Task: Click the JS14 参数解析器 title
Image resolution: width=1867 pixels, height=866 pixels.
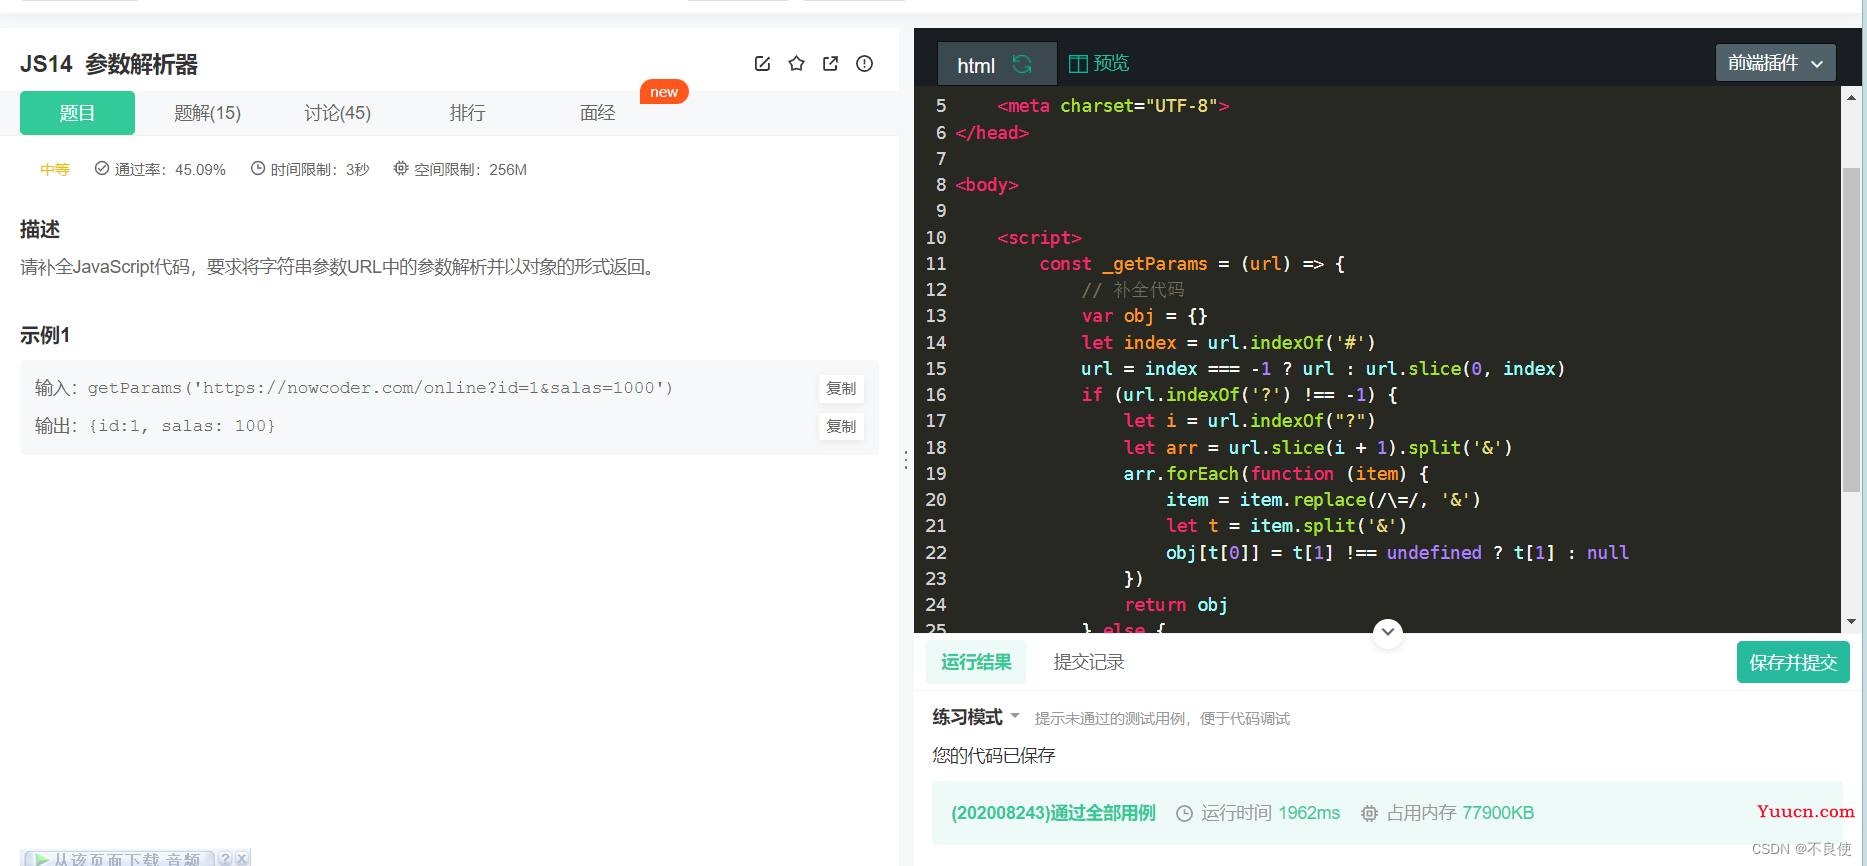Action: click(109, 64)
